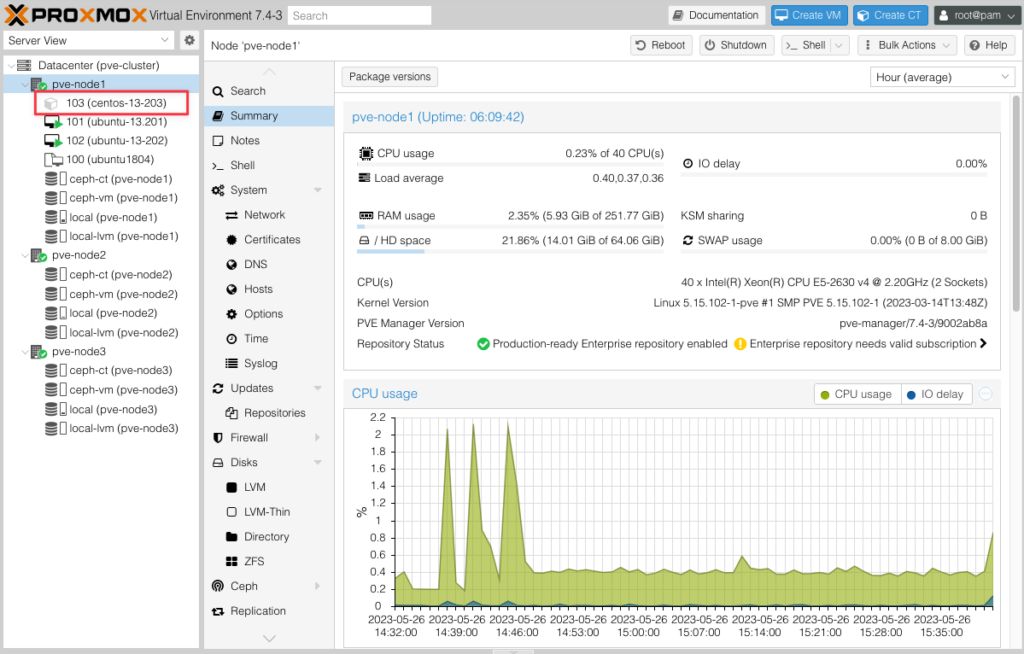1024x654 pixels.
Task: Open local (pve-node1) storage
Action: 113,218
